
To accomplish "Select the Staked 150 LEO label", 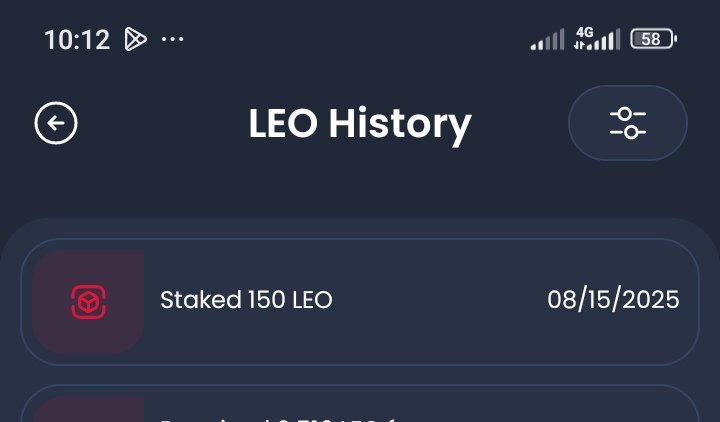I will pos(246,300).
